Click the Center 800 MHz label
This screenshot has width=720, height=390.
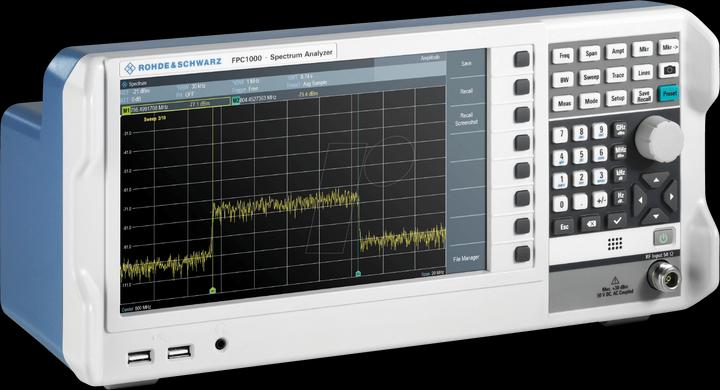point(136,309)
